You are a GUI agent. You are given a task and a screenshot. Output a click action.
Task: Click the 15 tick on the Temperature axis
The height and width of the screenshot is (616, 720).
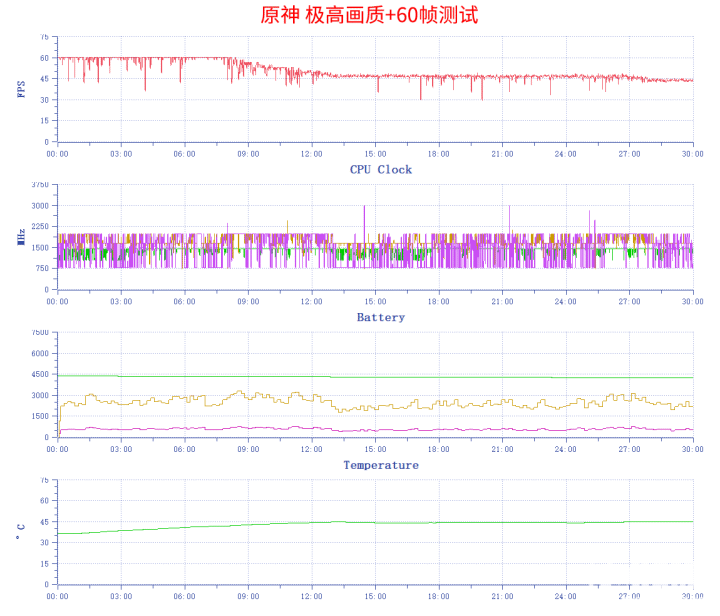[44, 564]
